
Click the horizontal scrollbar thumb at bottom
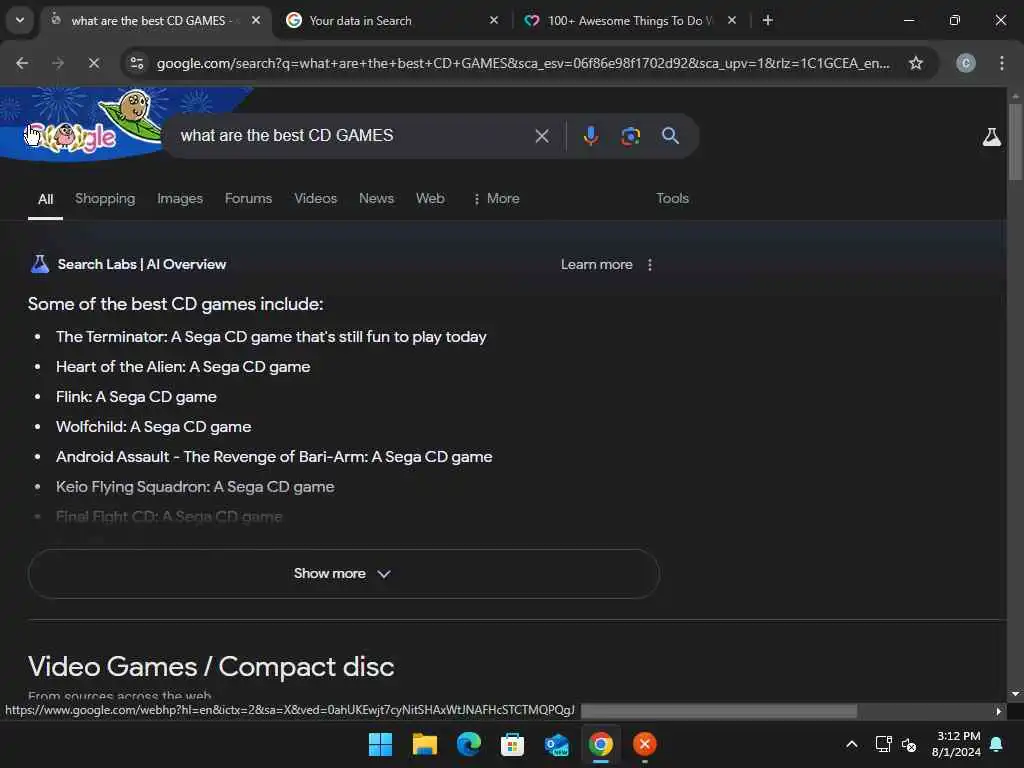pyautogui.click(x=718, y=711)
